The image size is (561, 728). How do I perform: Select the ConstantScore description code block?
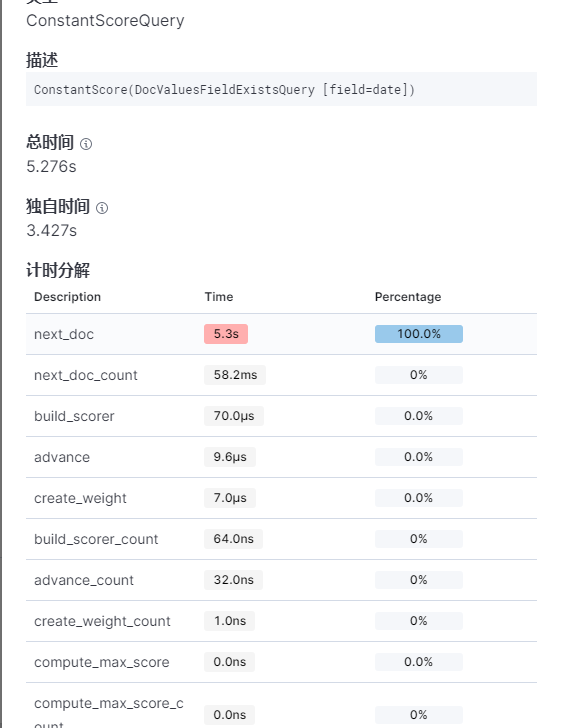(x=281, y=89)
